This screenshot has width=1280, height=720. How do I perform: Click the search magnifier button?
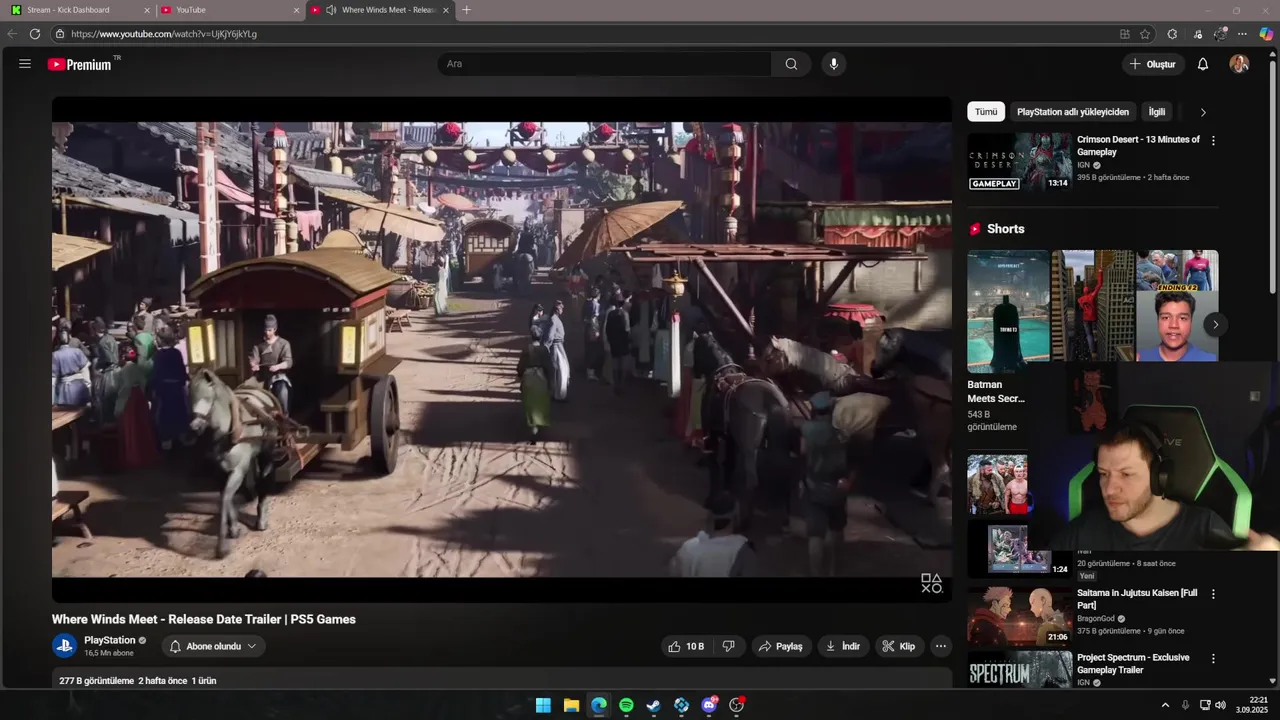tap(791, 64)
